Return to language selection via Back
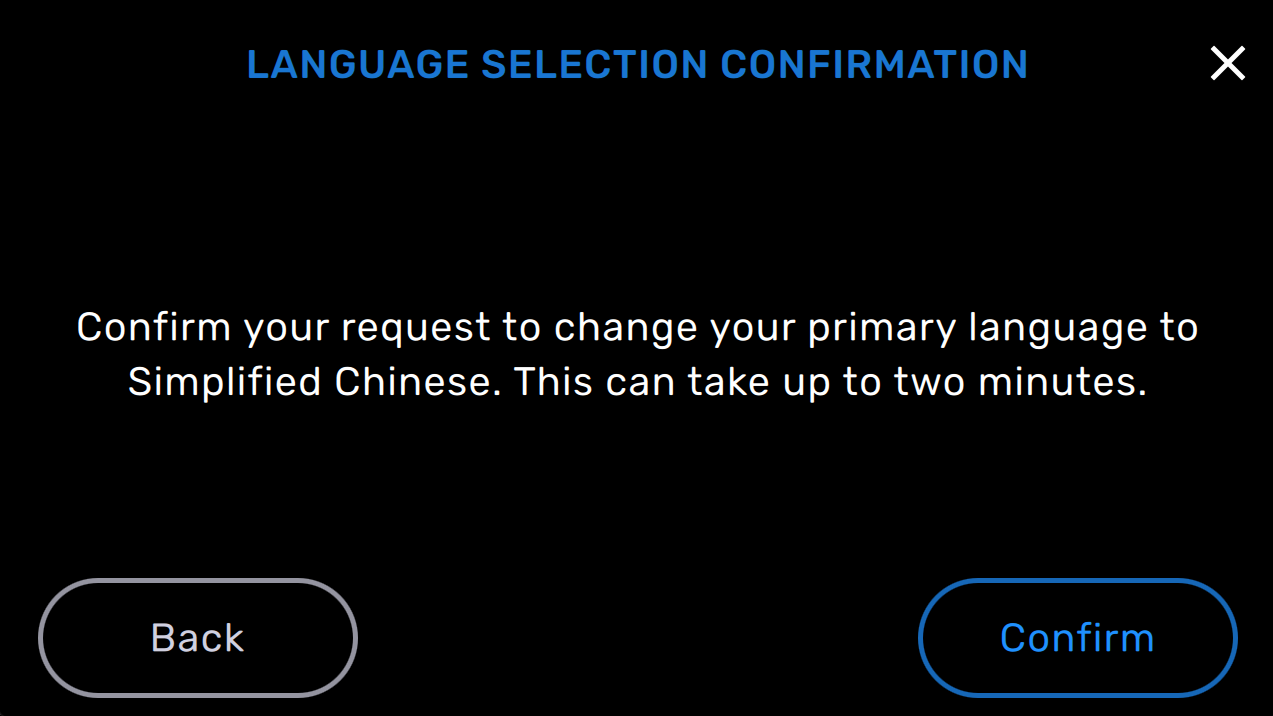1273x716 pixels. coord(197,637)
